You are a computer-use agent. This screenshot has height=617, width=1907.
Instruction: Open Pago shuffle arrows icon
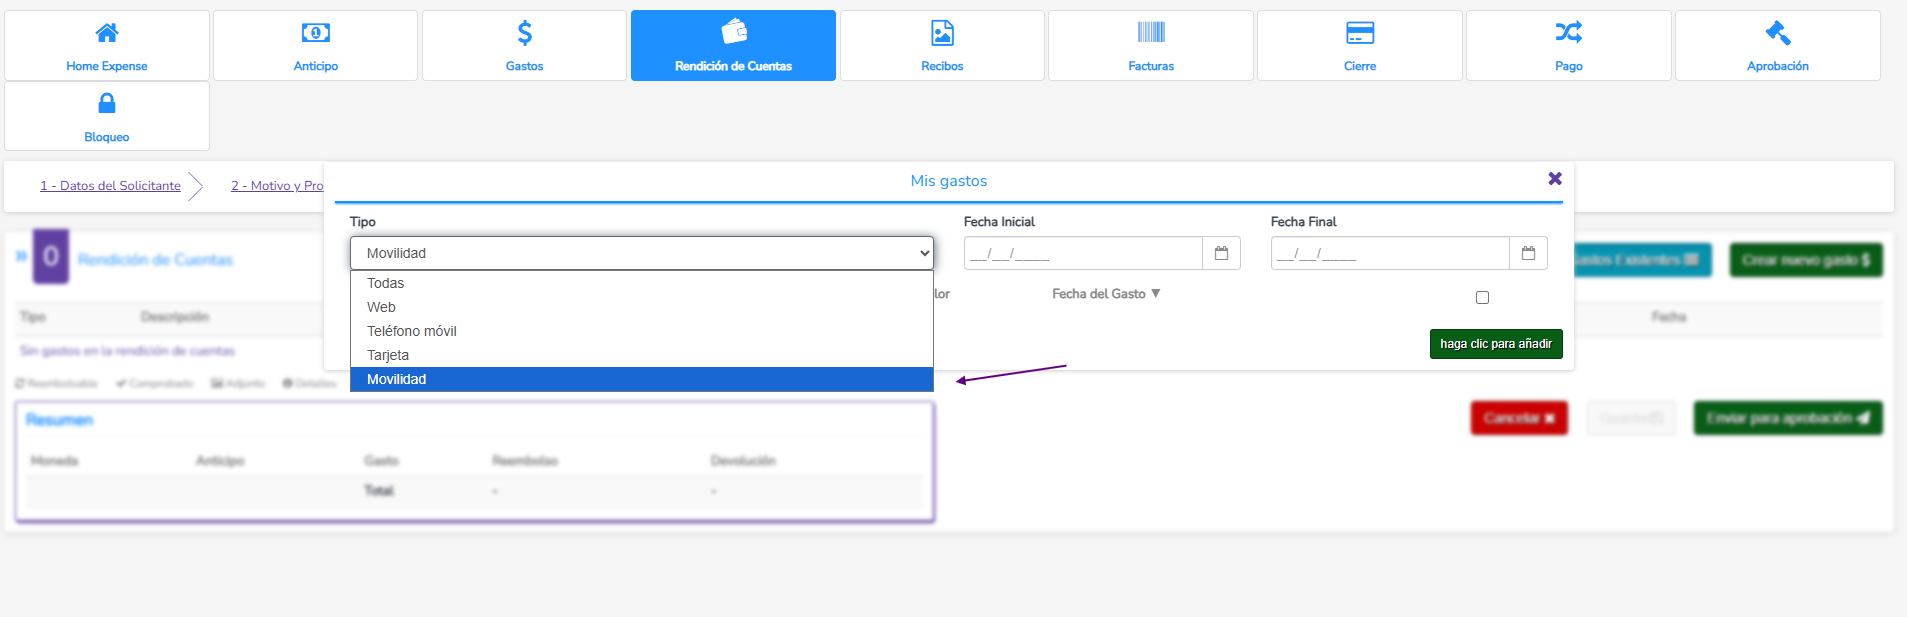point(1568,33)
